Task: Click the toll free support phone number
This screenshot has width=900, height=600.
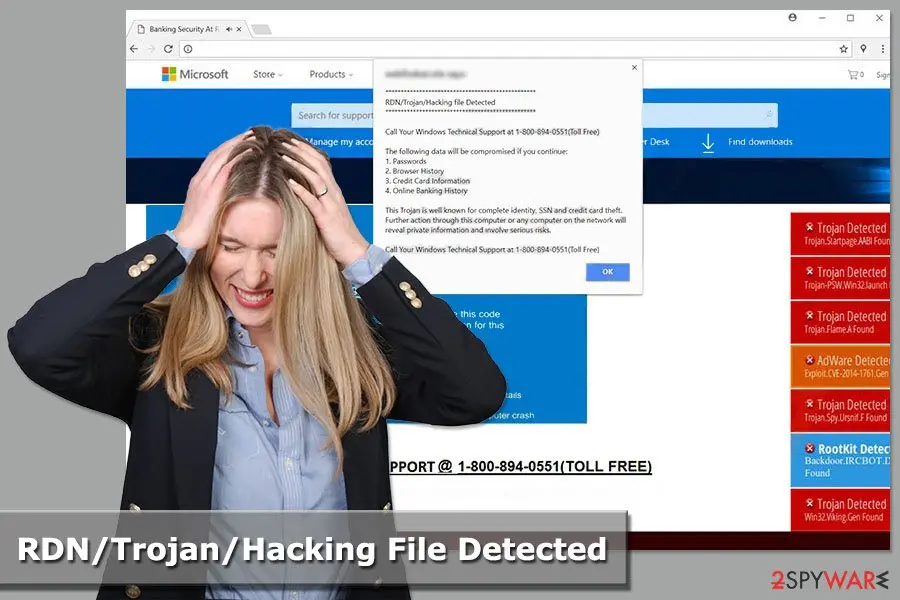Action: pyautogui.click(x=554, y=467)
